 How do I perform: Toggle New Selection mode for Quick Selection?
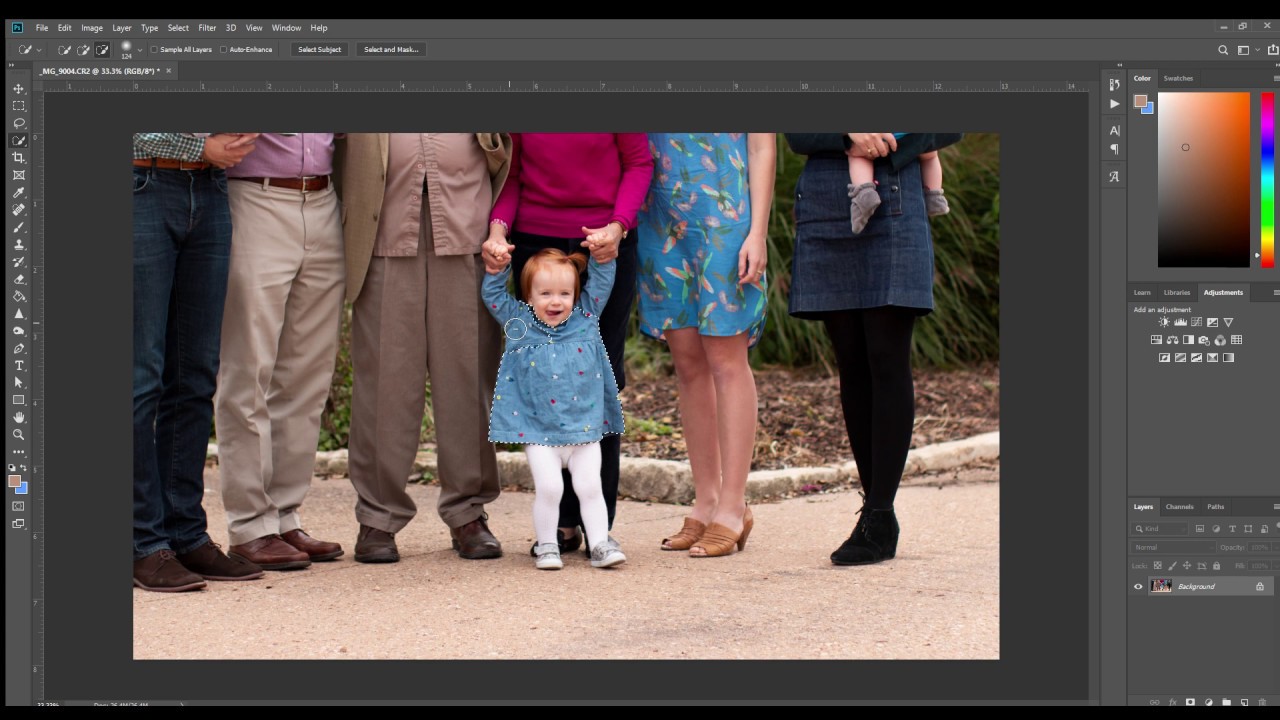(65, 49)
